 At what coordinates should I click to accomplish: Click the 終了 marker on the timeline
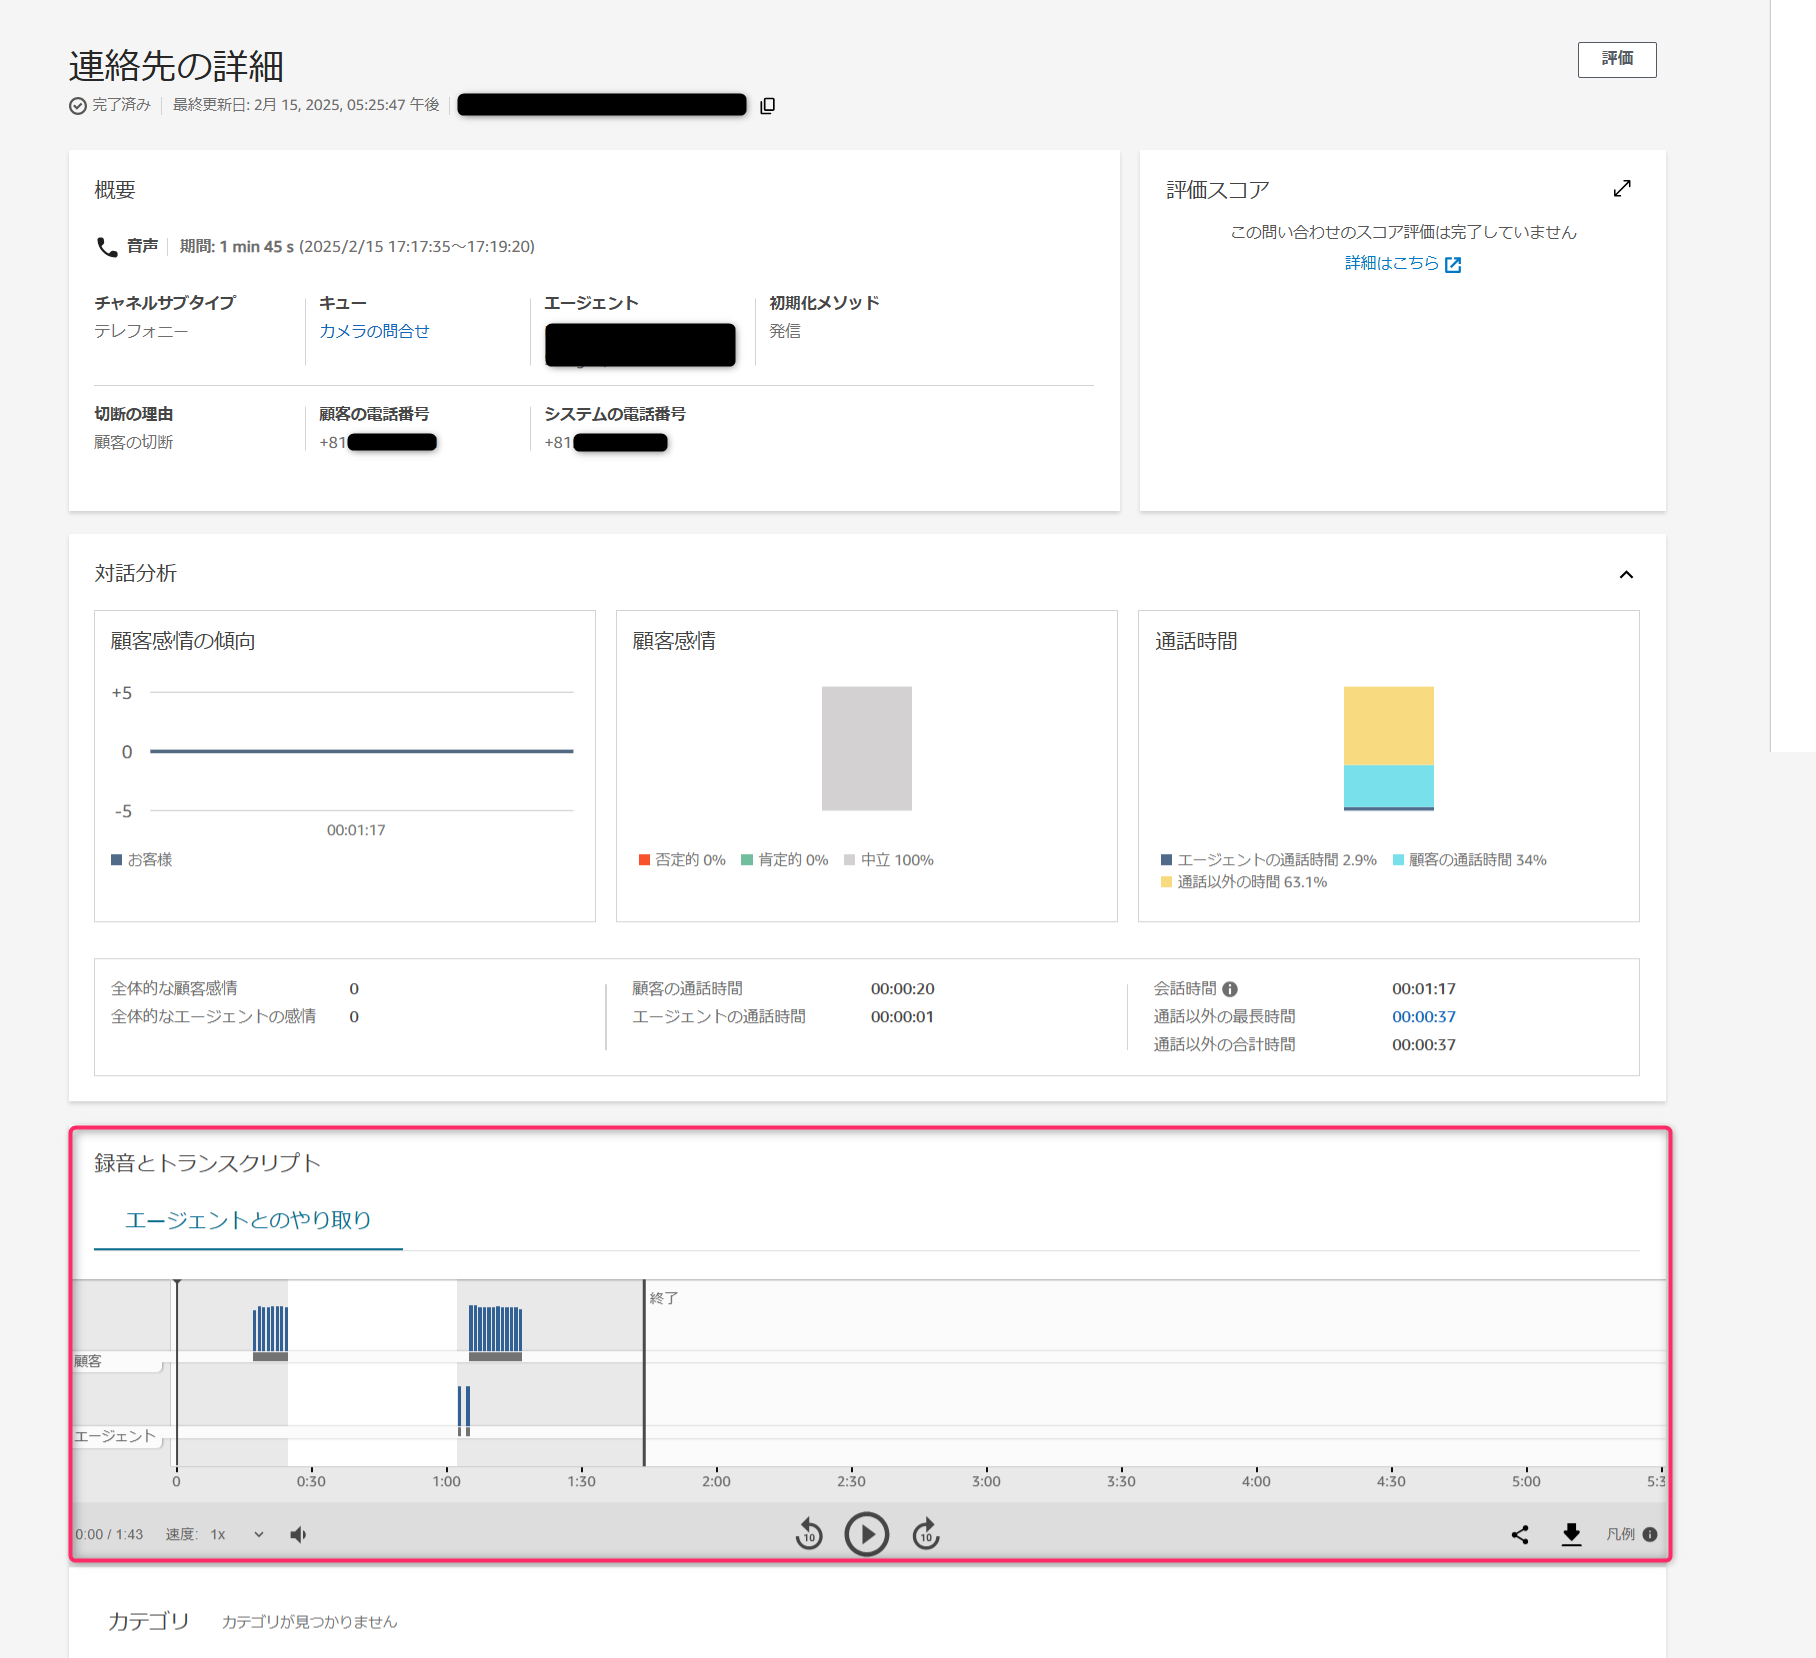click(663, 1298)
